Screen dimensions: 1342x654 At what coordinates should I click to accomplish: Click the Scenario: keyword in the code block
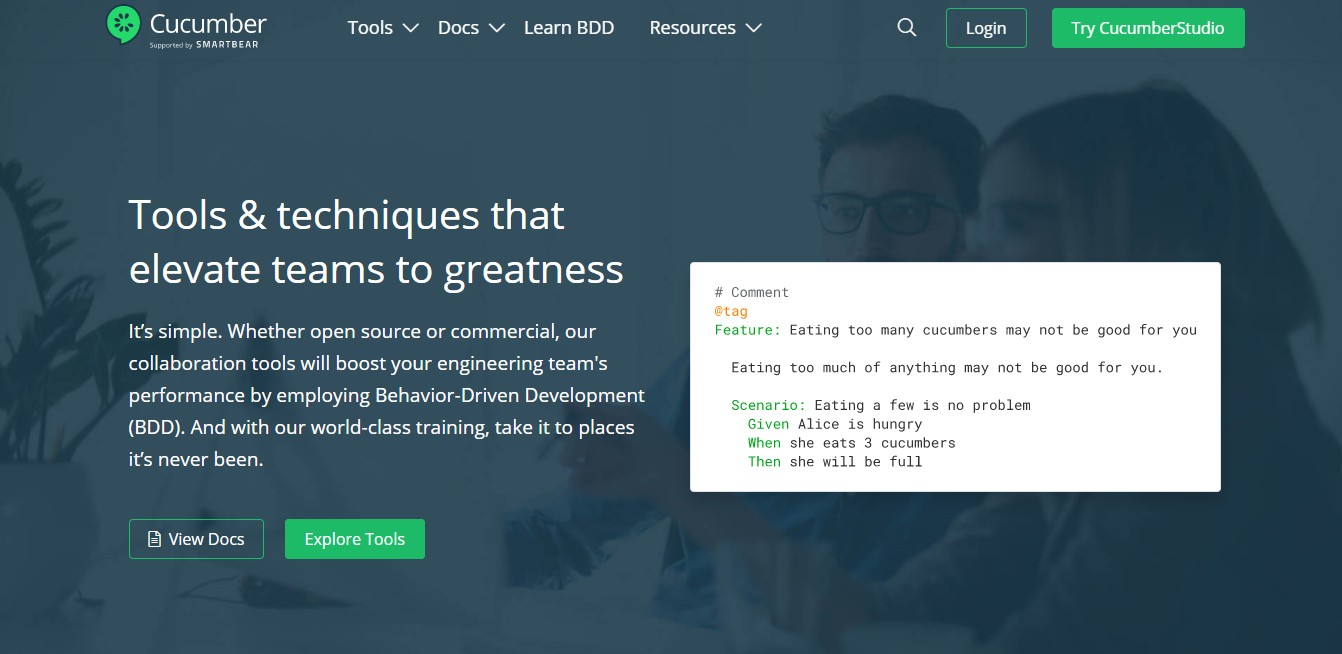click(x=768, y=405)
